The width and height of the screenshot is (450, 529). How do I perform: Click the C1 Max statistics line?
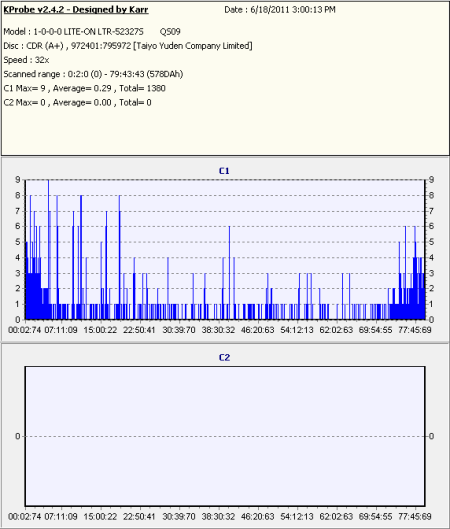click(84, 88)
